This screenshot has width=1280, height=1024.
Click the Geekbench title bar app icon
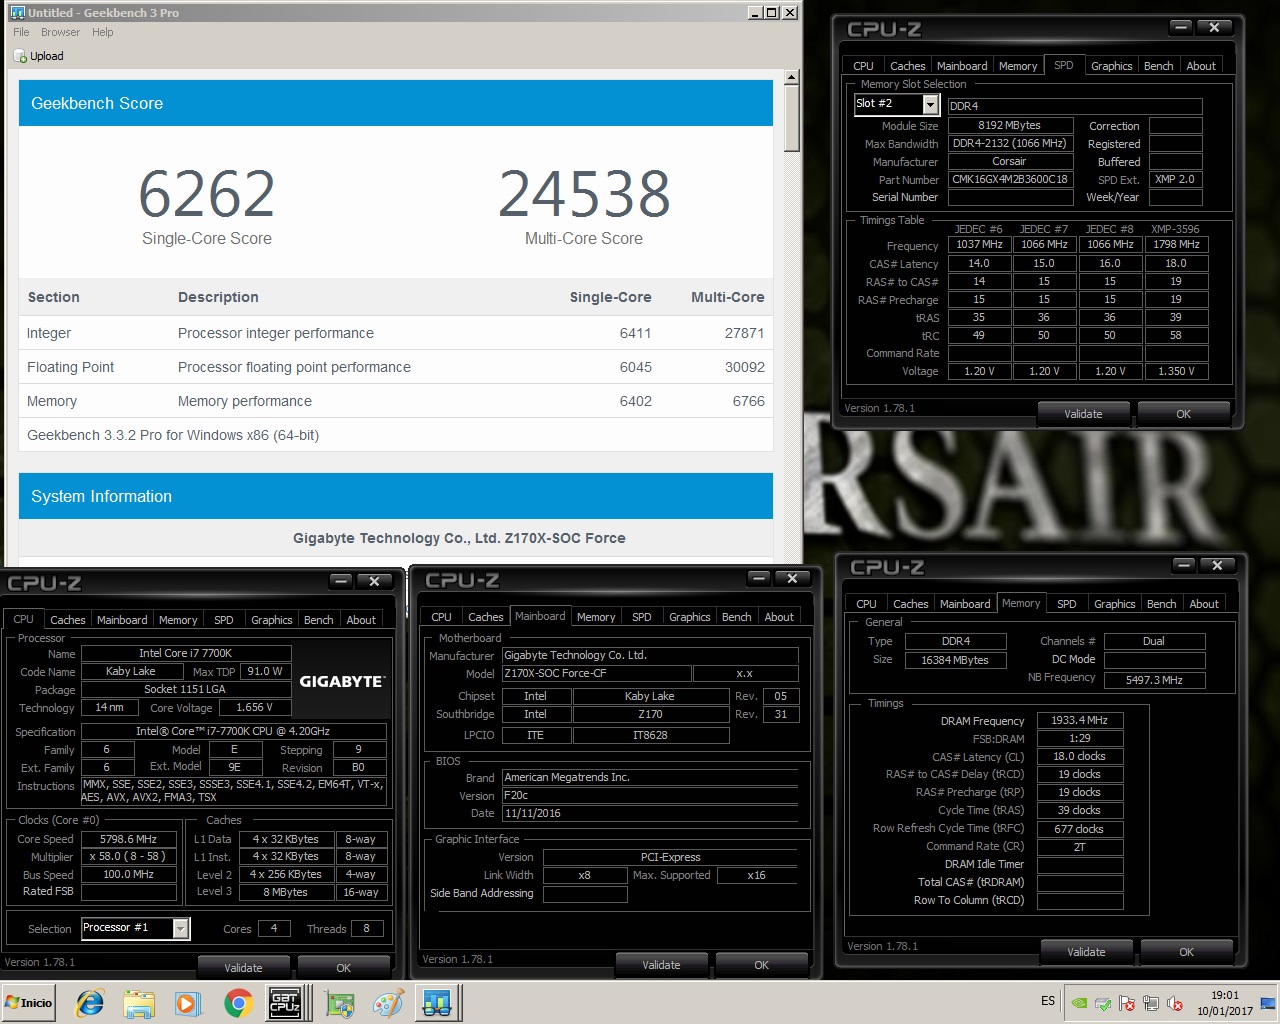(17, 12)
